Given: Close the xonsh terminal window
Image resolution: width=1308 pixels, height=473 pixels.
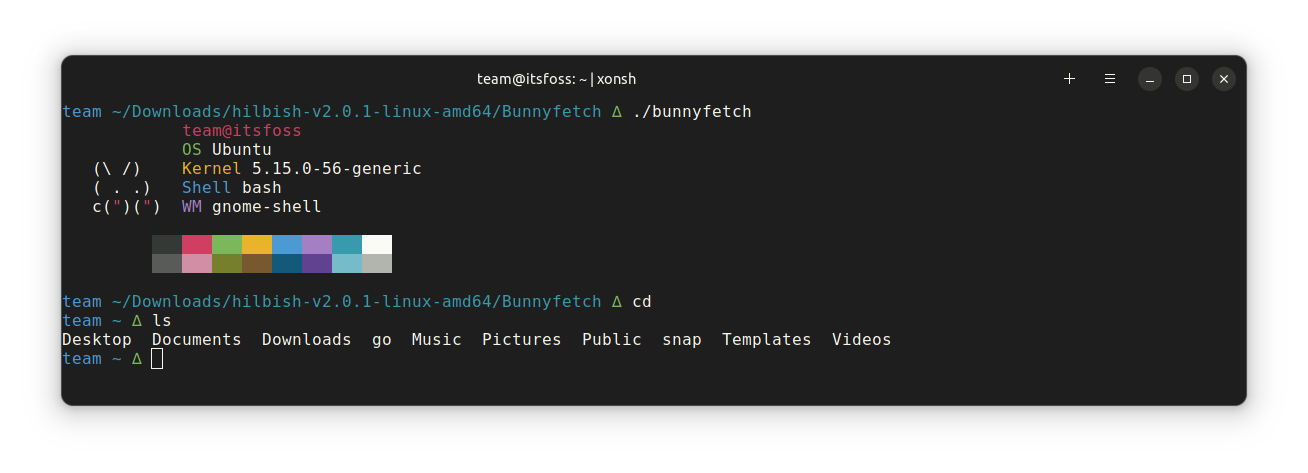Looking at the screenshot, I should pos(1224,79).
